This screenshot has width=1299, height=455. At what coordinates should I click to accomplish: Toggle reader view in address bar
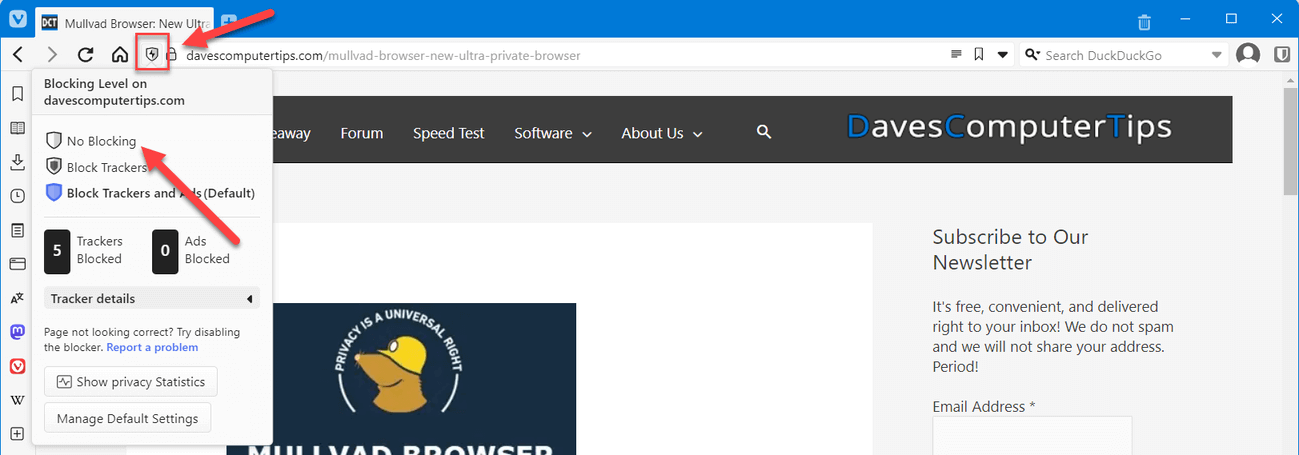point(956,55)
